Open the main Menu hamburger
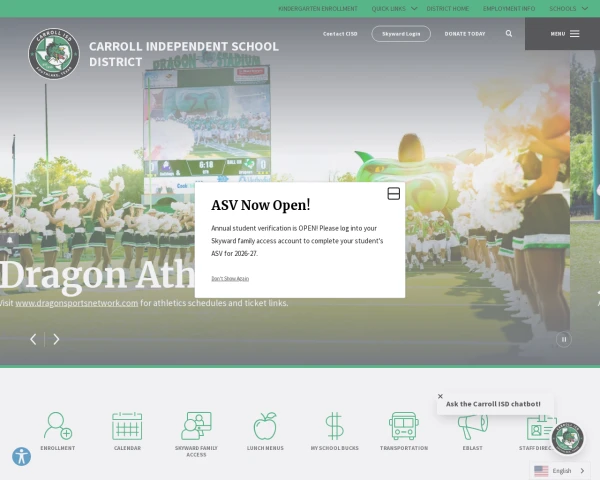The height and width of the screenshot is (480, 600). [565, 34]
